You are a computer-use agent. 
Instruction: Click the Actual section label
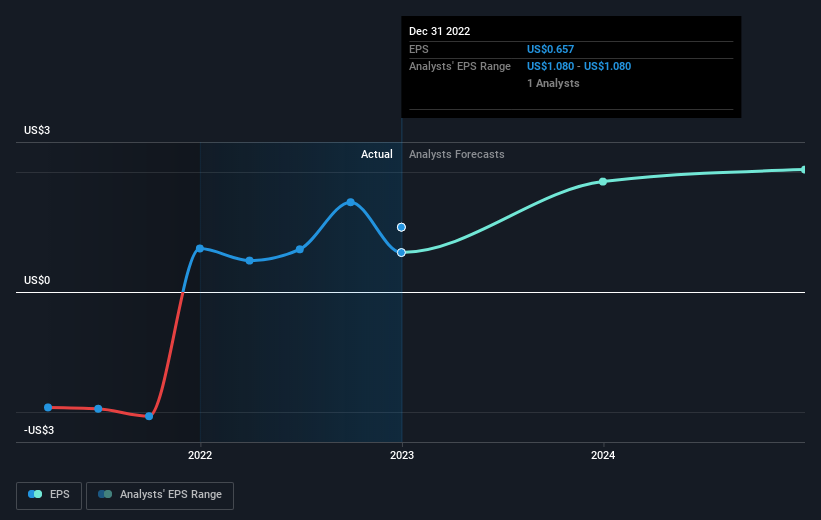[376, 154]
